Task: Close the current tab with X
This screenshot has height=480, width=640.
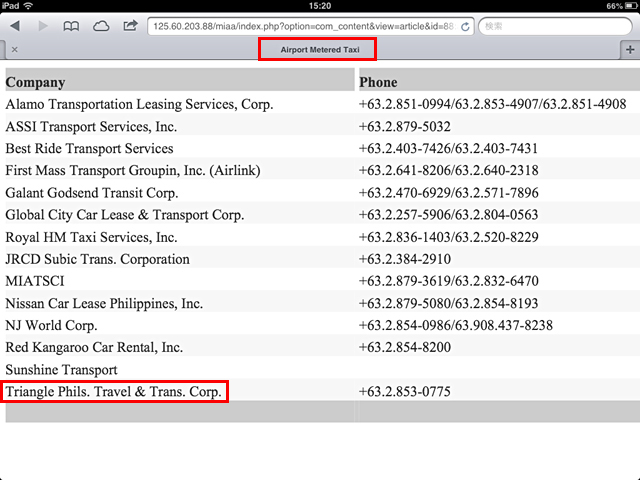Action: coord(14,49)
